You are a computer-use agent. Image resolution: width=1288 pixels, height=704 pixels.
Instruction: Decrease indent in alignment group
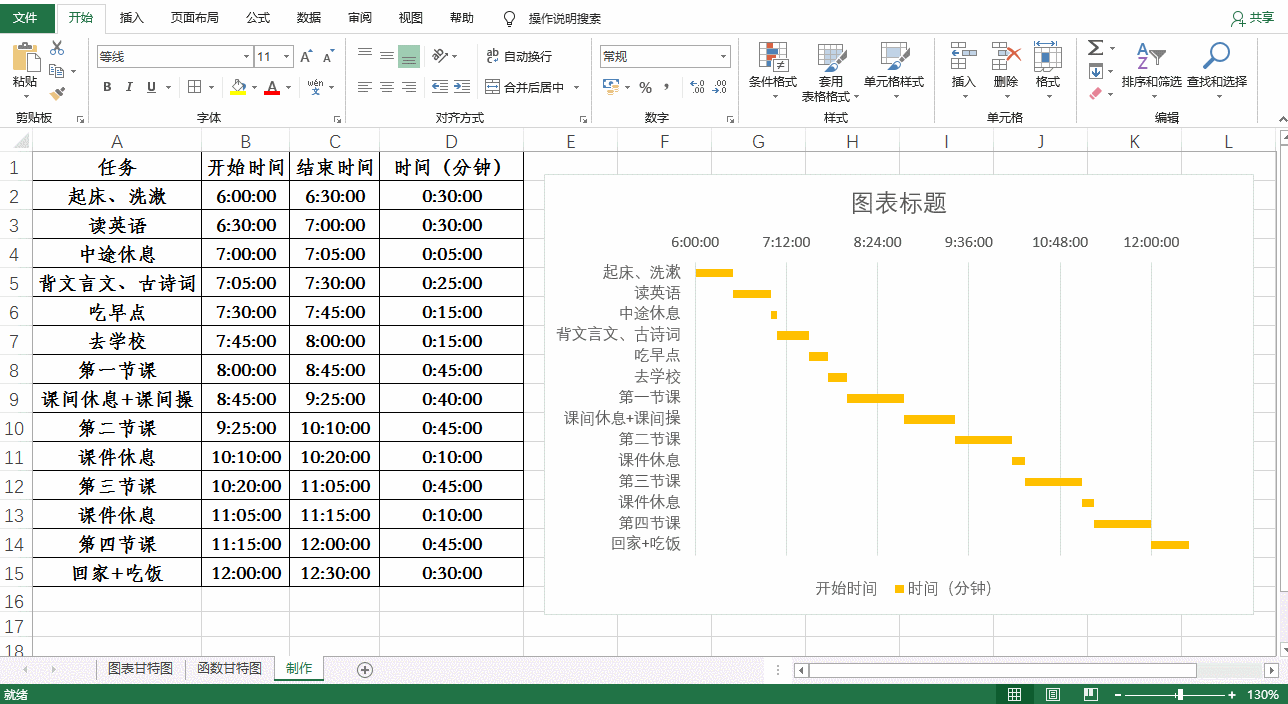coord(438,88)
